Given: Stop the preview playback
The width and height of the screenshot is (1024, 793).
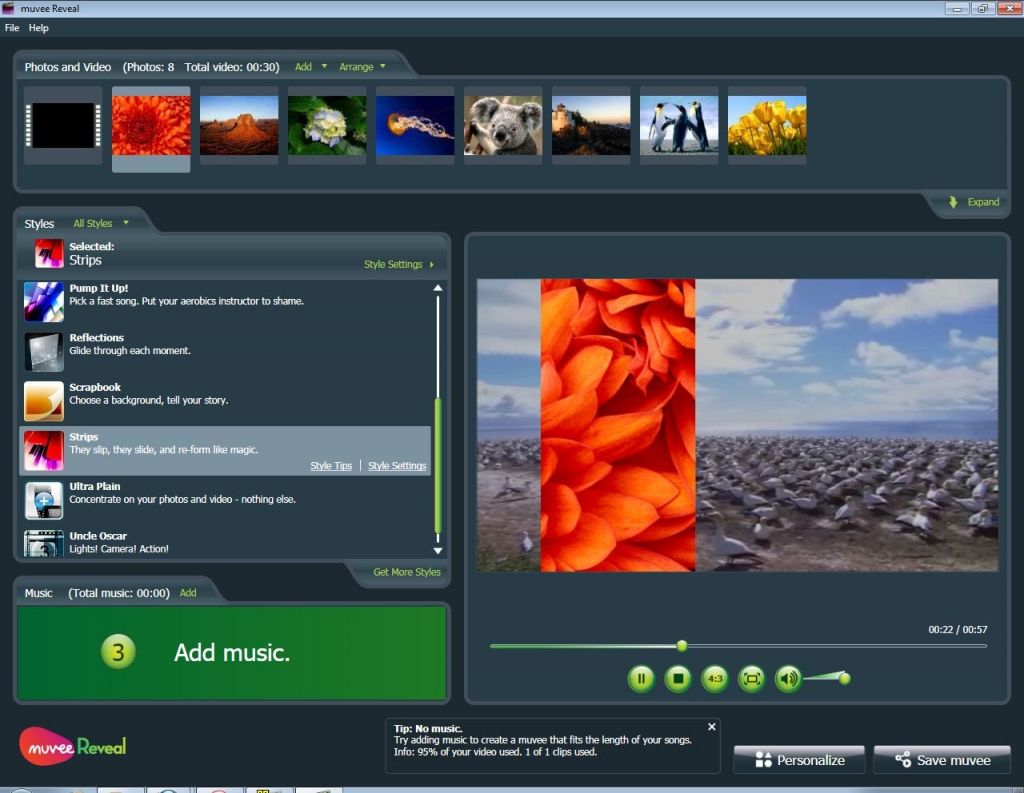Looking at the screenshot, I should point(678,678).
